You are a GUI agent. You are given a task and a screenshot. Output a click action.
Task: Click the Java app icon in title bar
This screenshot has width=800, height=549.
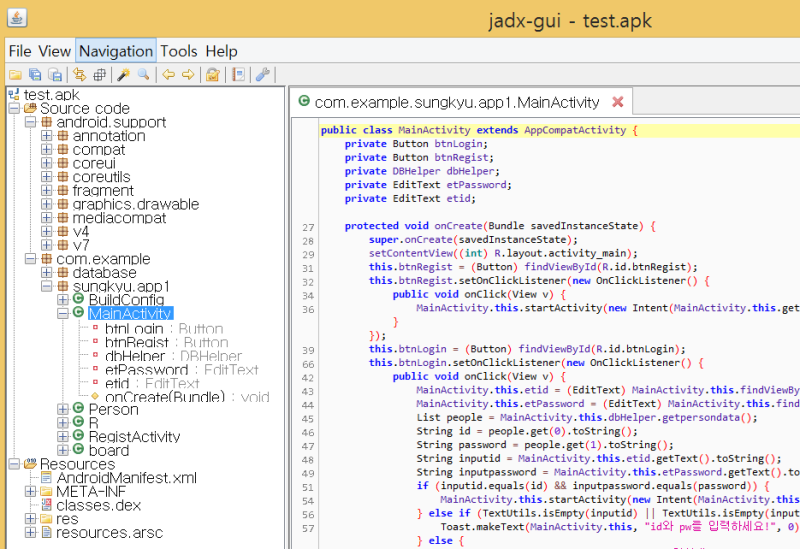point(17,18)
